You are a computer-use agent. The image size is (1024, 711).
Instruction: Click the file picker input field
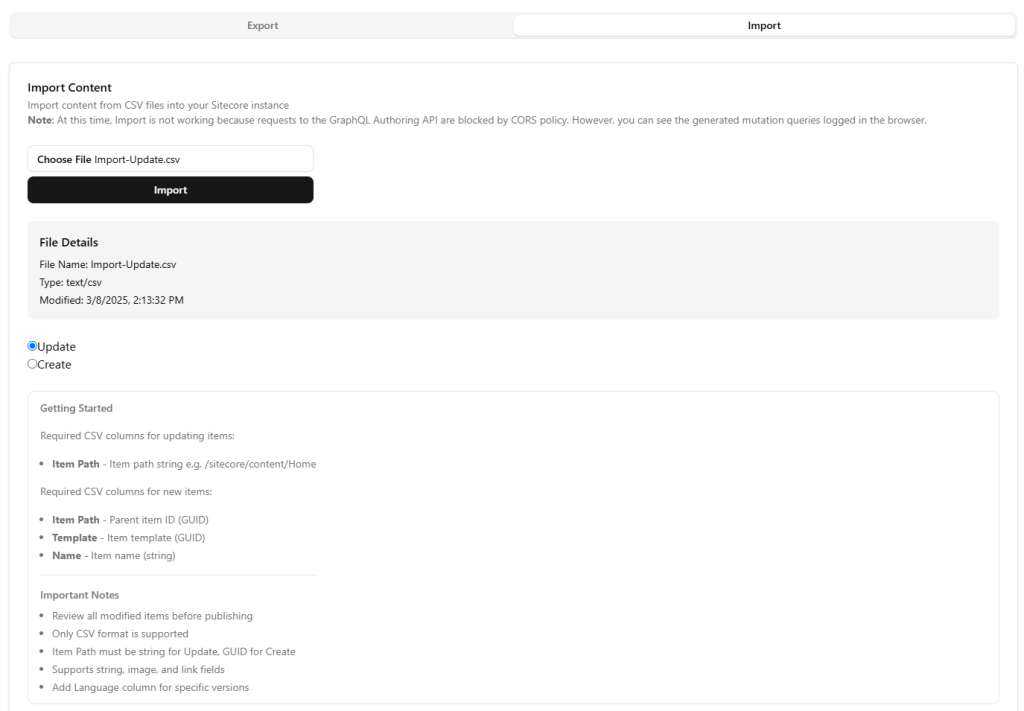[170, 158]
